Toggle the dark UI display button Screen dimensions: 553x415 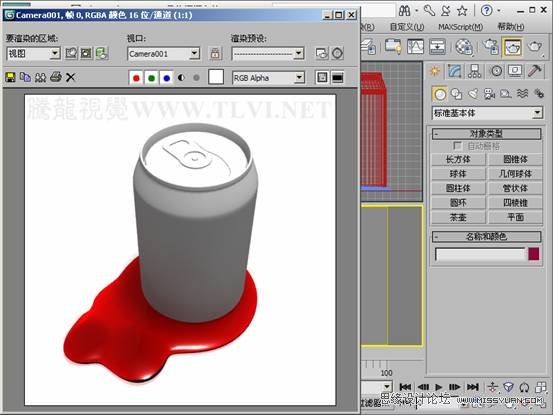tap(338, 77)
